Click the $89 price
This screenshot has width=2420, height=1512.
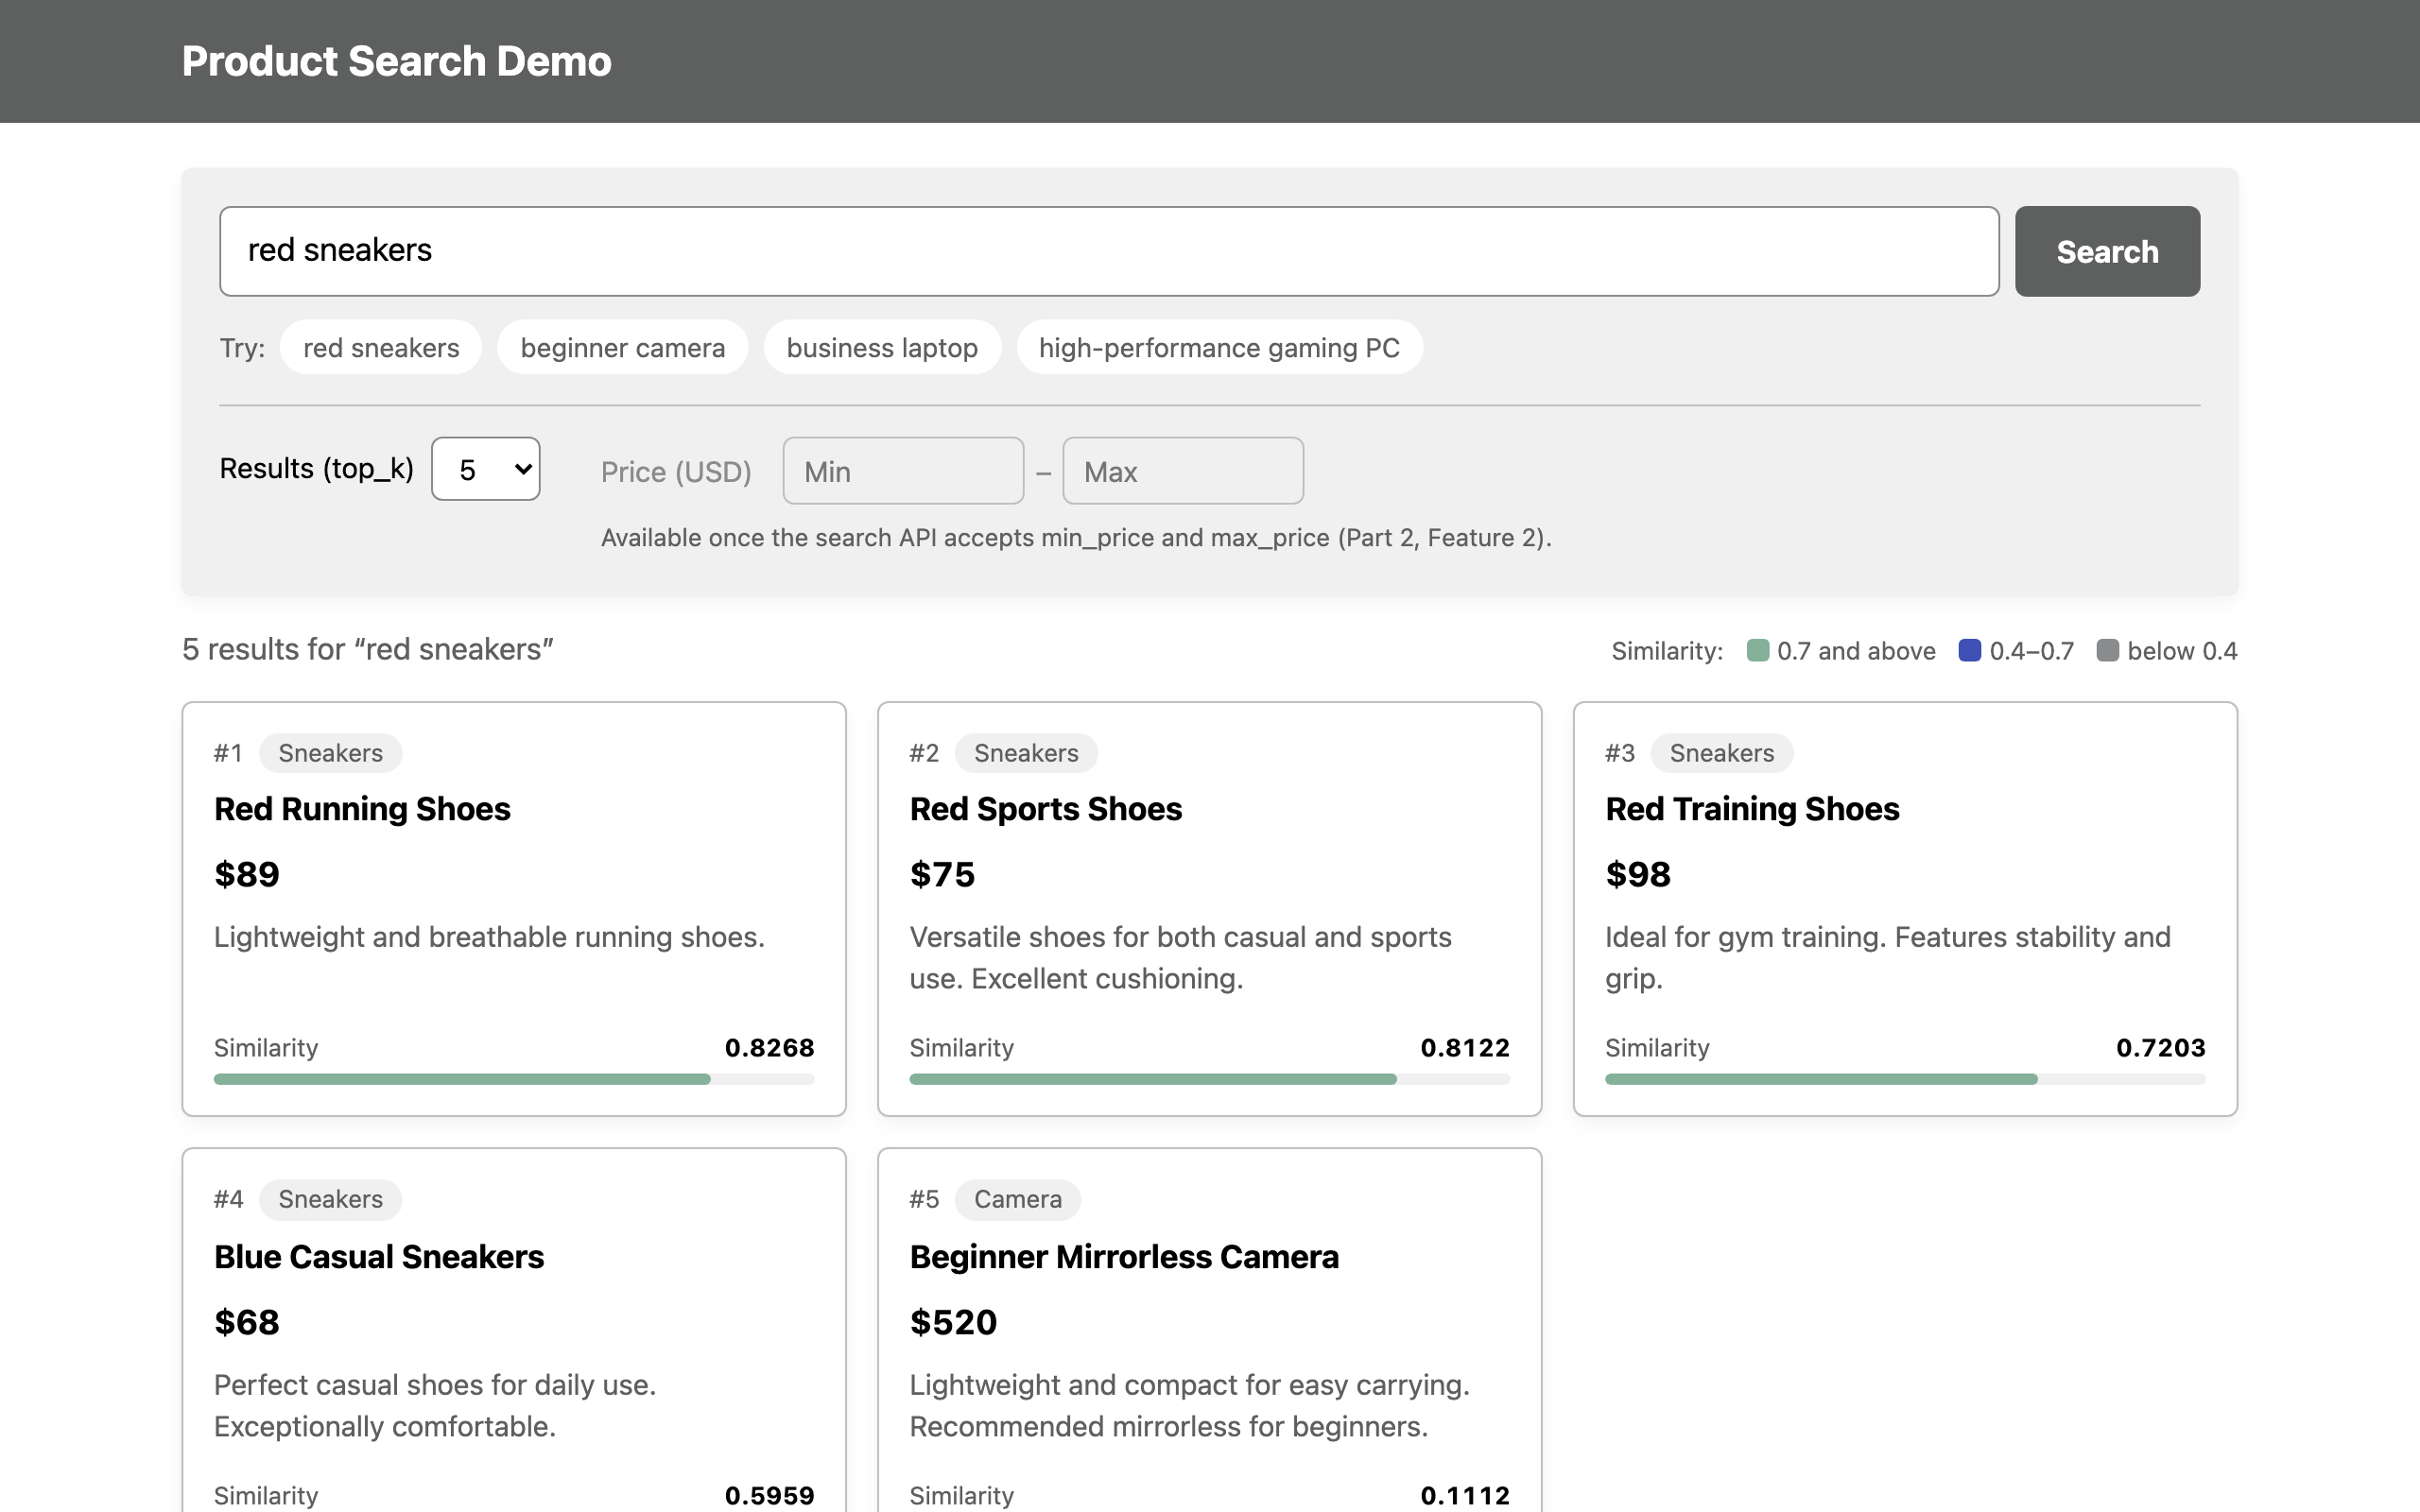pos(247,874)
